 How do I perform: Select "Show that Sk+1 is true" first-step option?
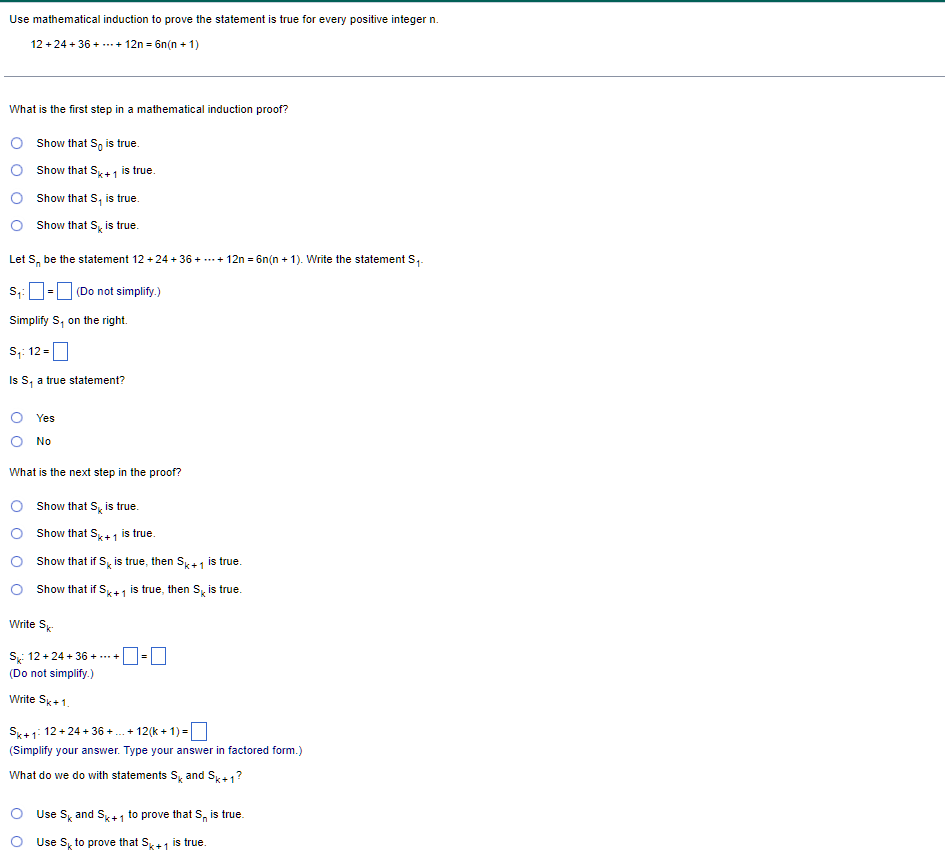[17, 170]
